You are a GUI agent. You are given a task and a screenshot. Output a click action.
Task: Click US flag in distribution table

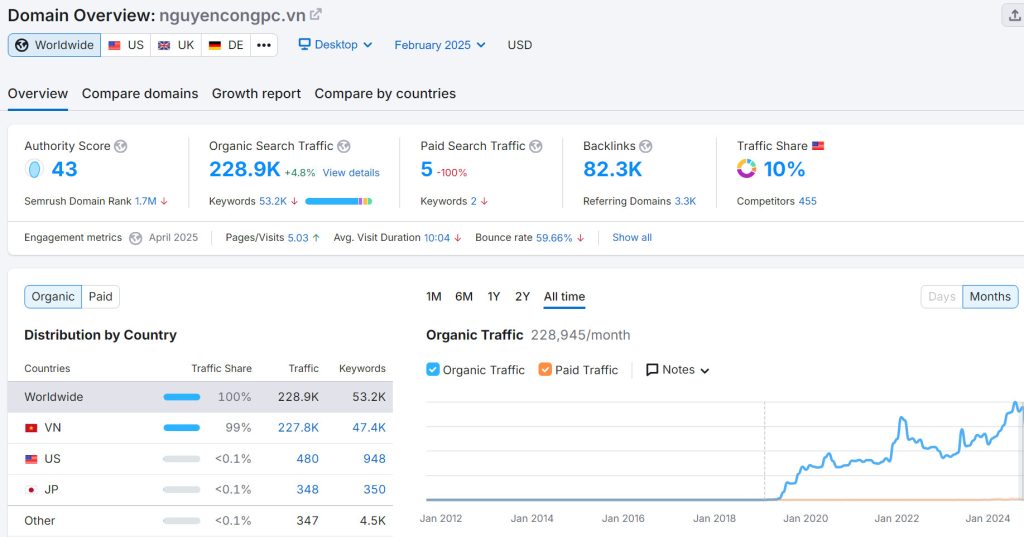click(31, 459)
